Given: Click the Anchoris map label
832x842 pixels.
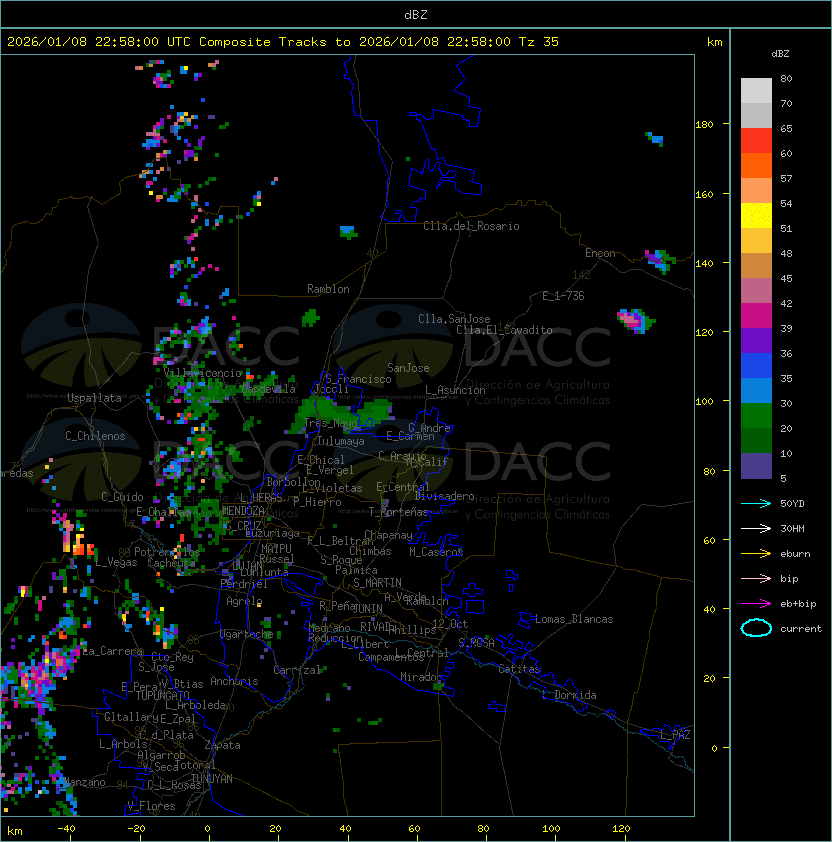Looking at the screenshot, I should [234, 681].
